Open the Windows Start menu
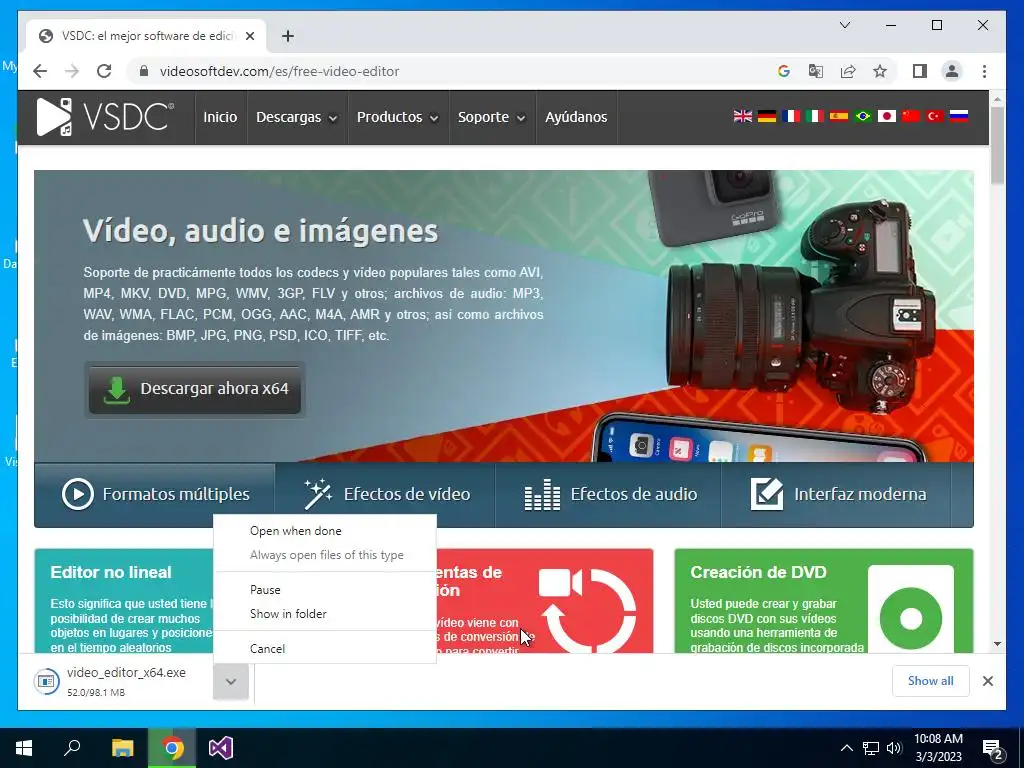The width and height of the screenshot is (1024, 768). click(x=24, y=748)
